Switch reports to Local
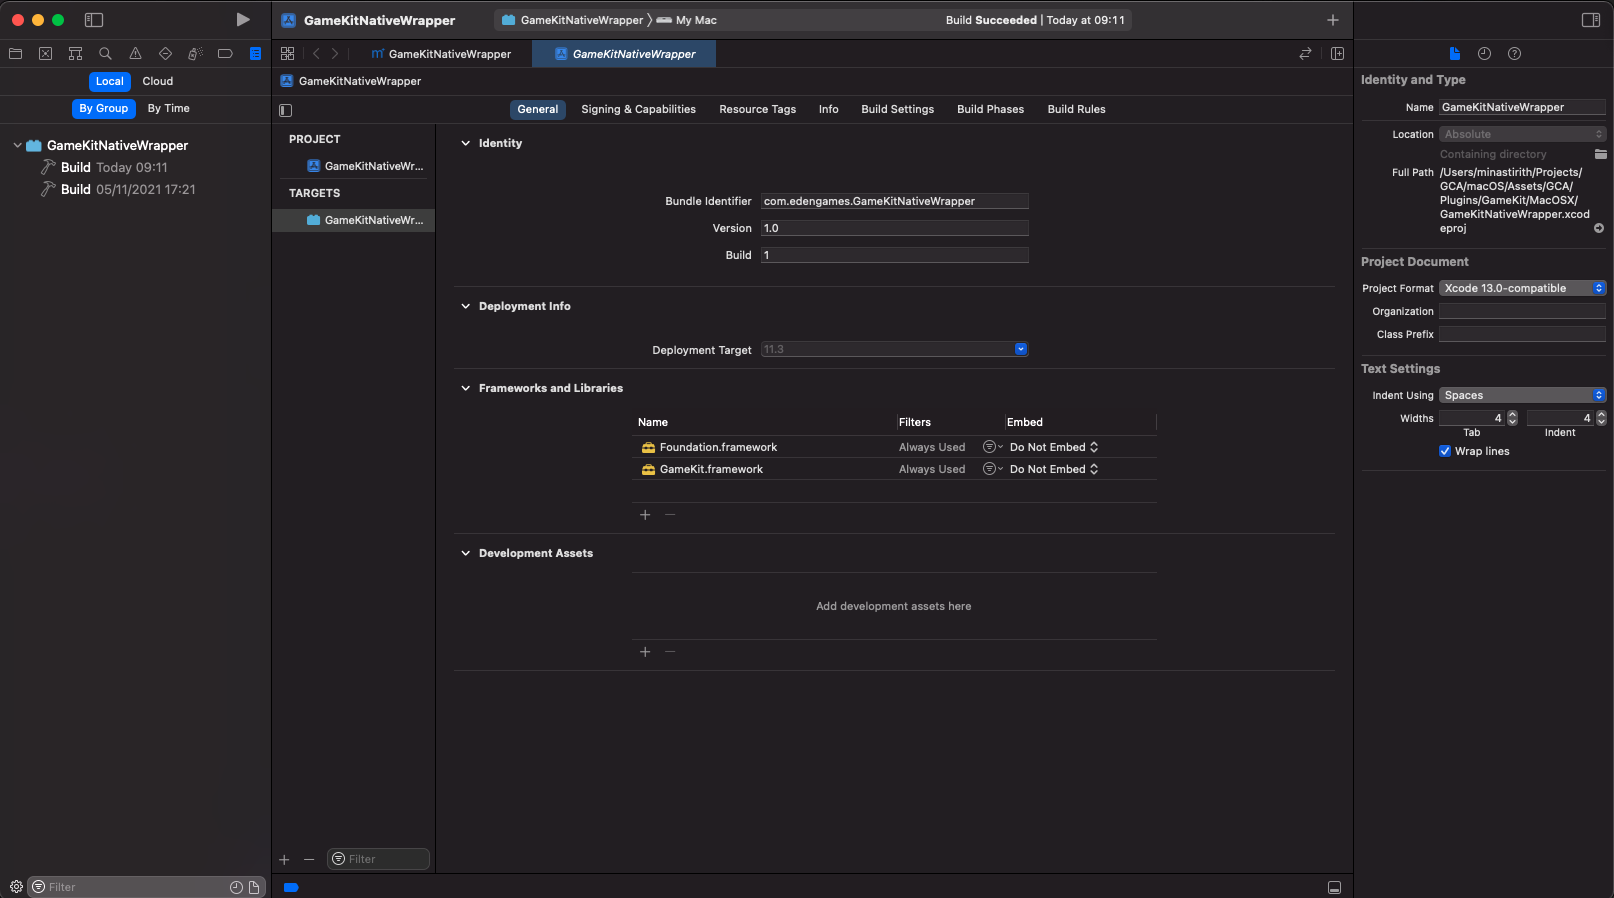Screen dimensions: 1614x898 pyautogui.click(x=110, y=82)
